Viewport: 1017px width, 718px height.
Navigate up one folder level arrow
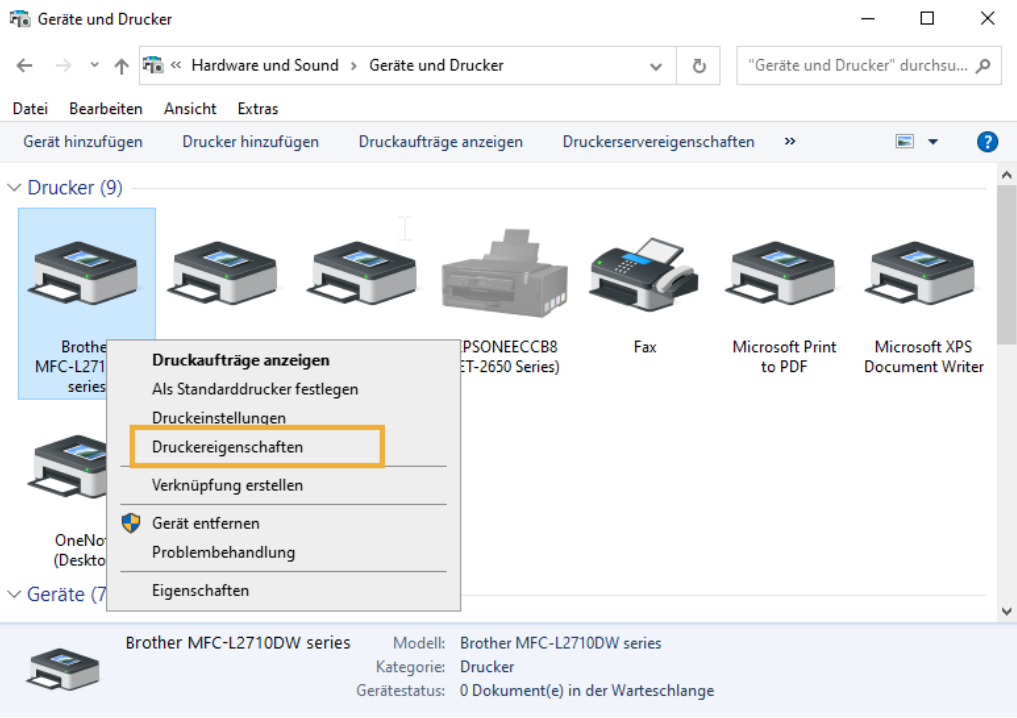coord(121,66)
